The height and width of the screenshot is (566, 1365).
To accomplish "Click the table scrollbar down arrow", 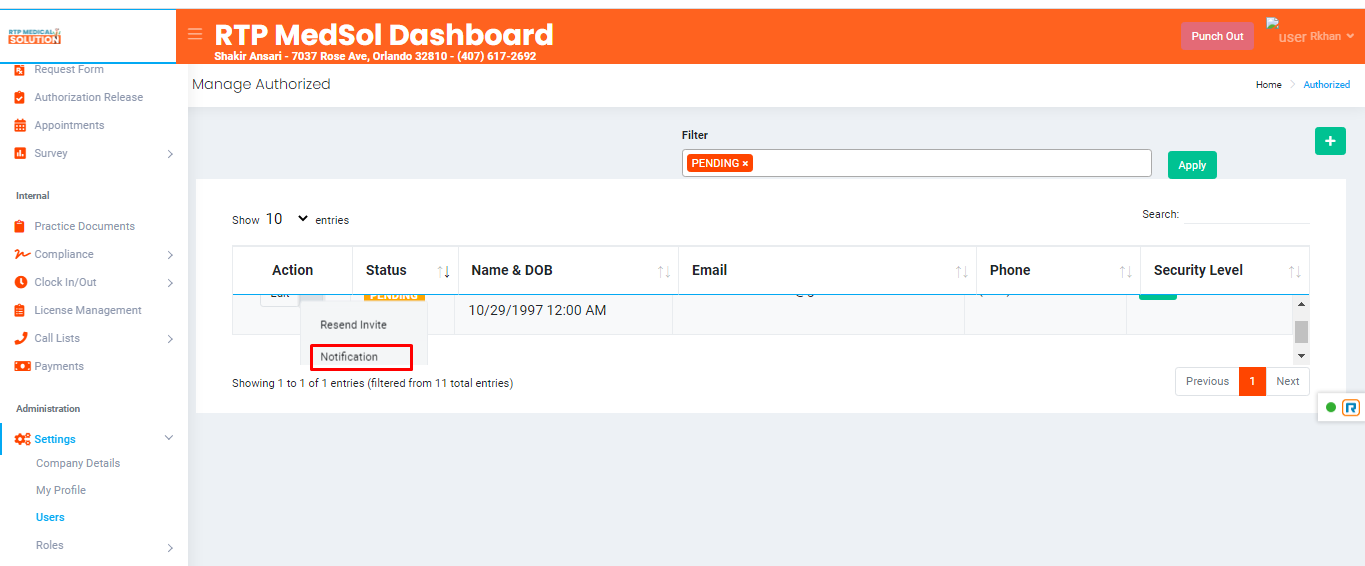I will [1301, 356].
